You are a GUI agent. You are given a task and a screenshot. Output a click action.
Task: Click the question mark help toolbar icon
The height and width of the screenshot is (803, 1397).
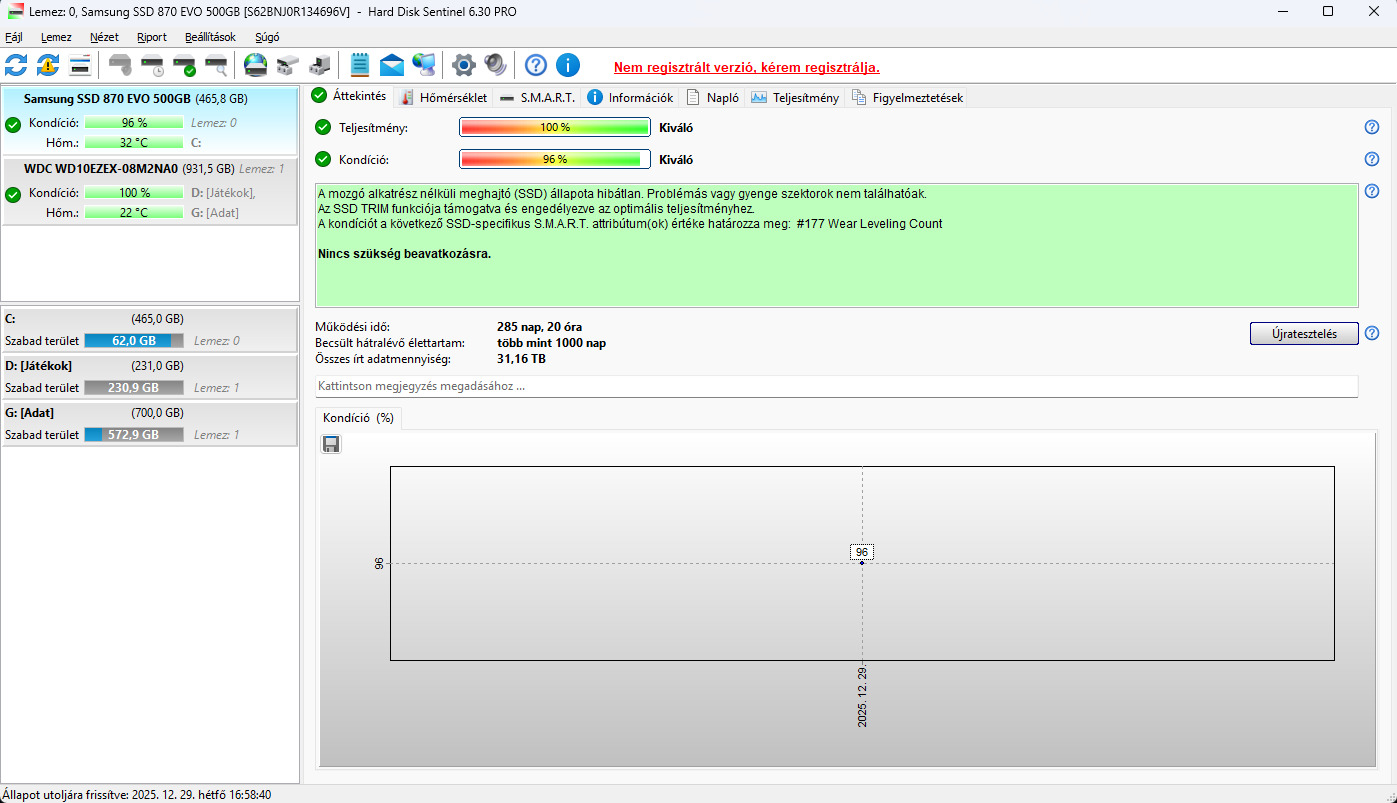click(536, 66)
